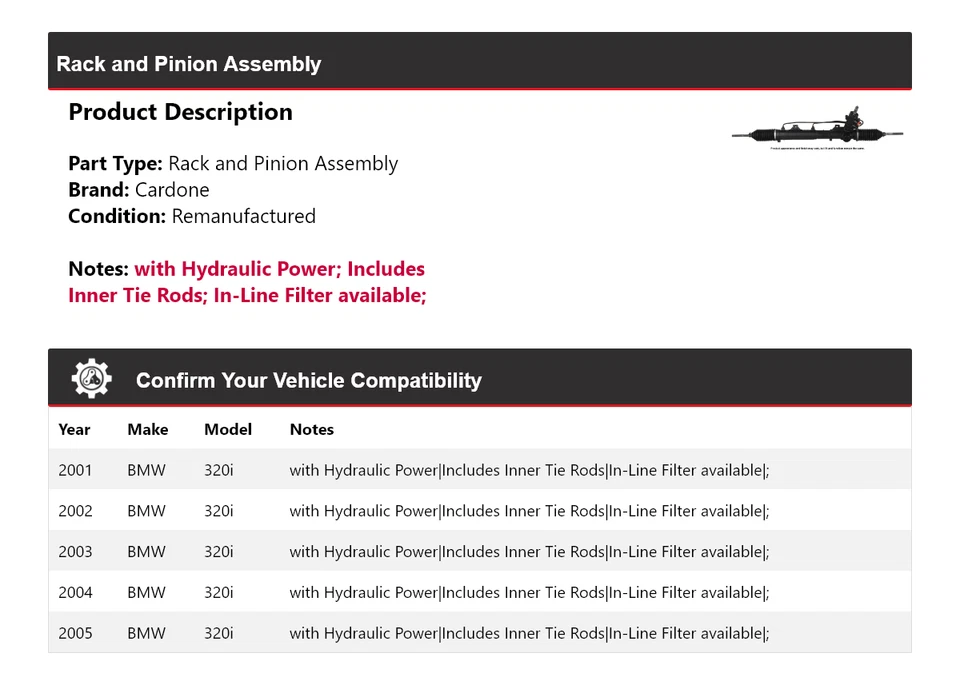Viewport: 960px width, 685px height.
Task: Click BMW in the 2005 row
Action: click(x=146, y=634)
